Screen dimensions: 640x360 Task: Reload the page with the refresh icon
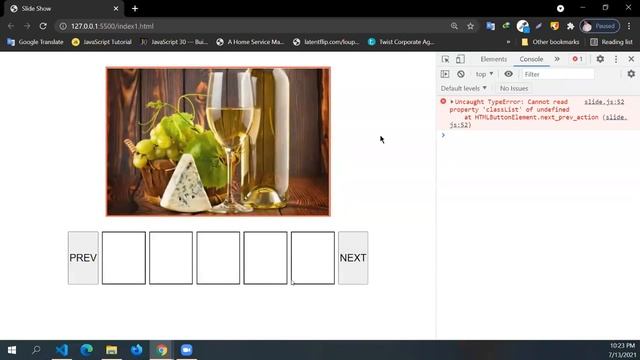[x=43, y=26]
